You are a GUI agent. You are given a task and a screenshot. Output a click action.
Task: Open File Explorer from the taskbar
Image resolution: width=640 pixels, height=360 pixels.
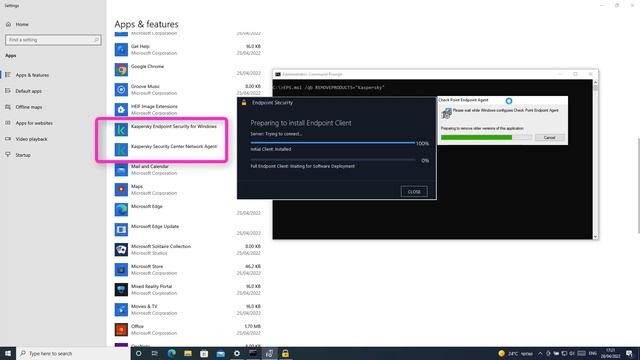188,353
